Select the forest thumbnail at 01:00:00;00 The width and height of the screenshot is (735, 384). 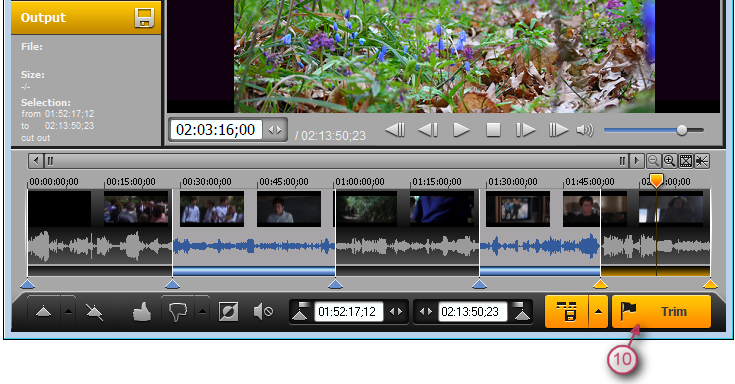(x=365, y=209)
